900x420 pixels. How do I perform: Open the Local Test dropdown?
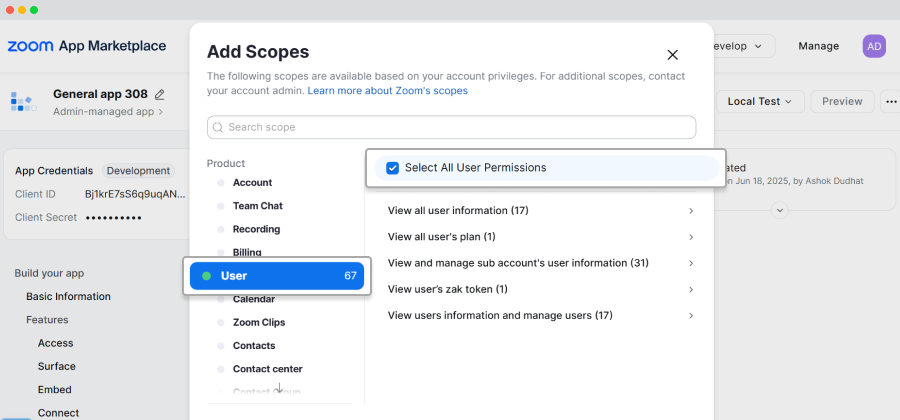pyautogui.click(x=759, y=102)
